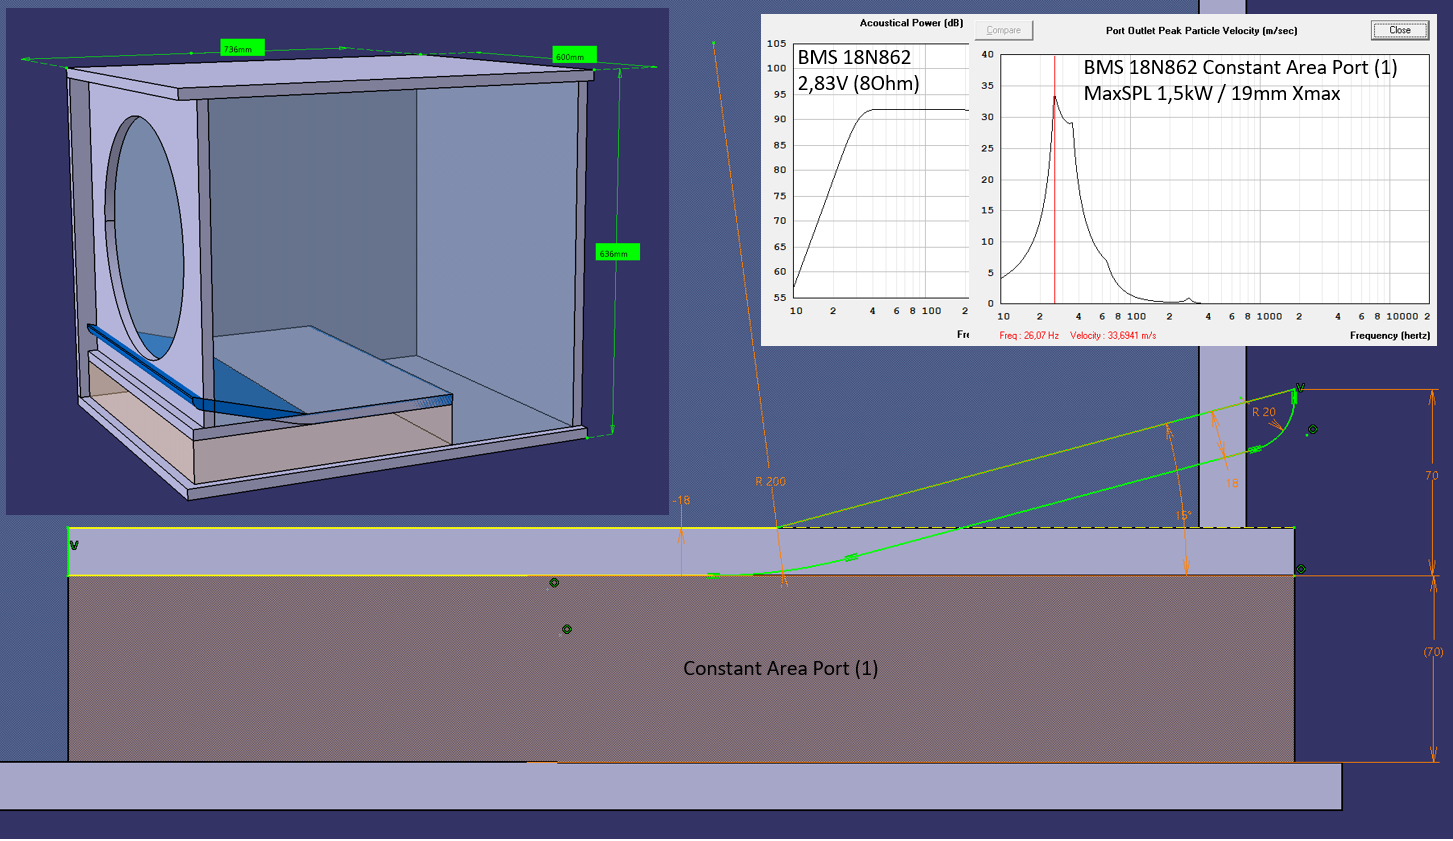This screenshot has height=841, width=1453.
Task: Click the Acoustical Power (dB) chart title
Action: pyautogui.click(x=911, y=23)
